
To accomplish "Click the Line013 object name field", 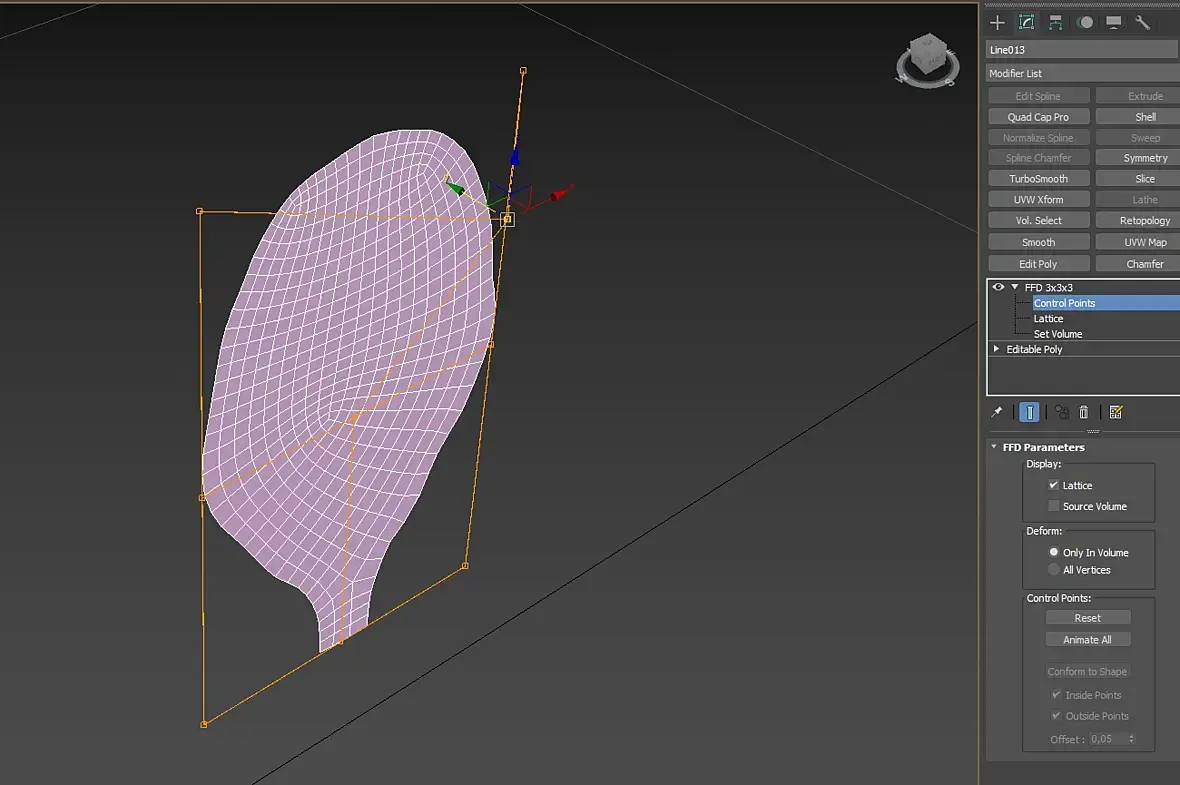I will point(1082,50).
